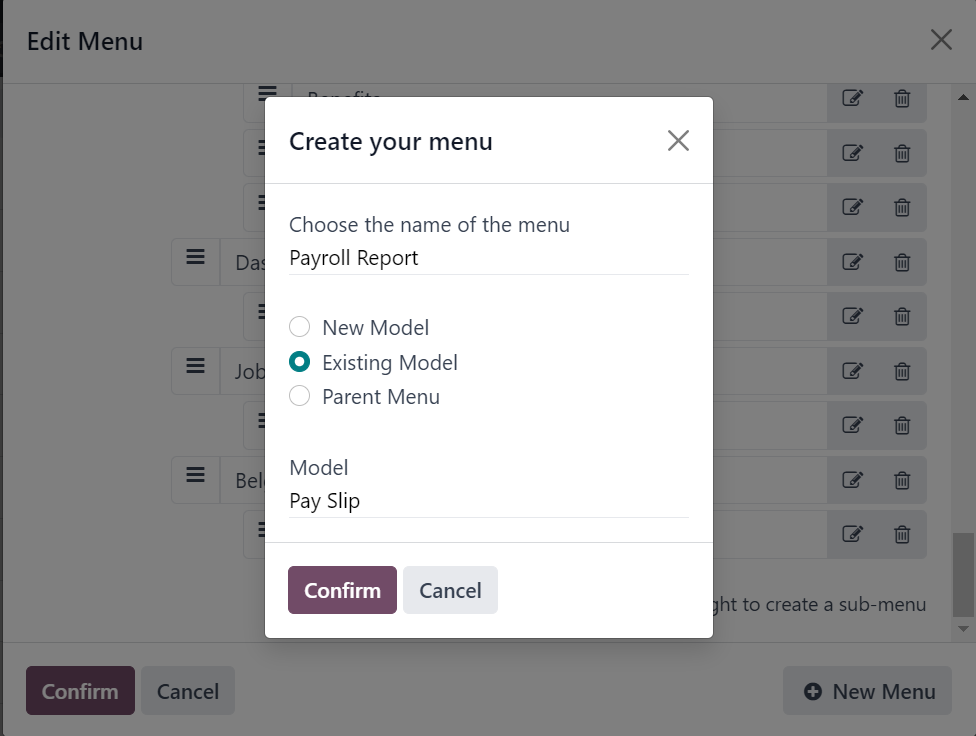Image resolution: width=976 pixels, height=736 pixels.
Task: Click the drag handle beside the Das menu row
Action: click(195, 257)
